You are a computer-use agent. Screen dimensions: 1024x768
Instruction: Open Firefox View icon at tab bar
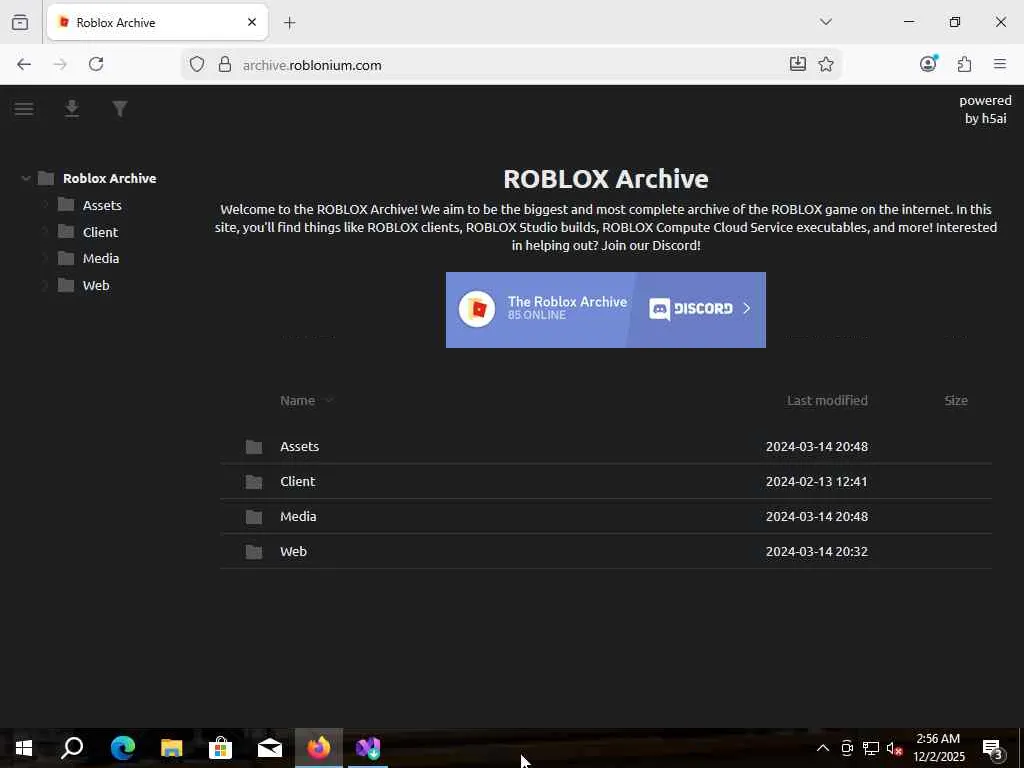tap(20, 22)
